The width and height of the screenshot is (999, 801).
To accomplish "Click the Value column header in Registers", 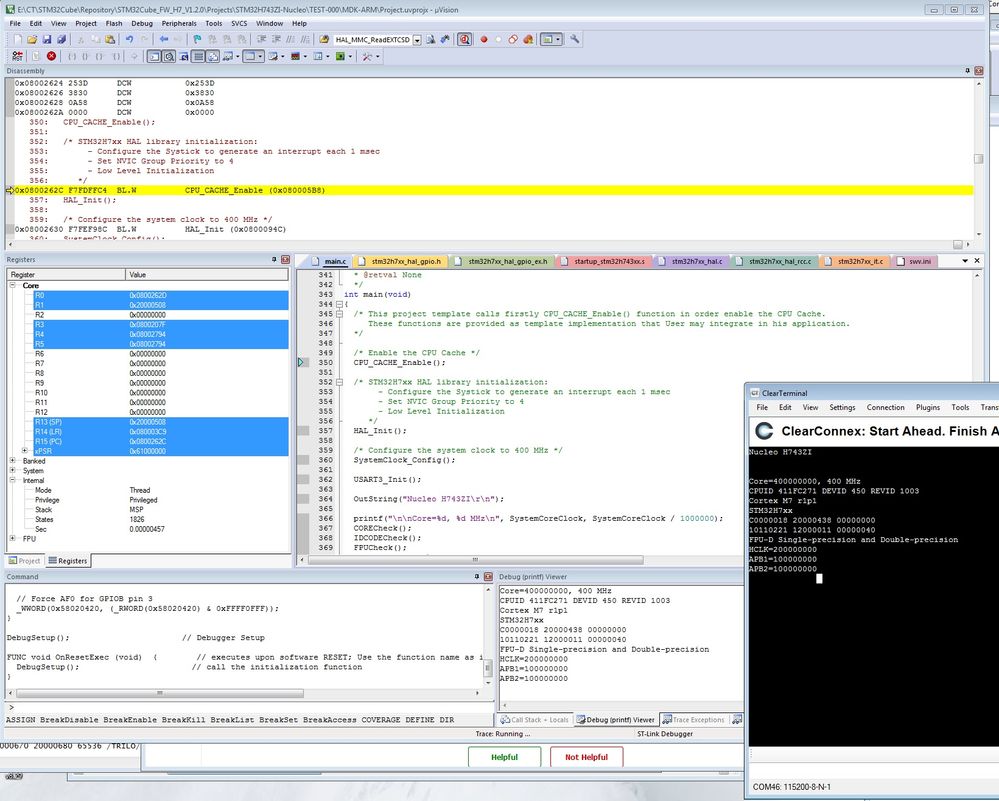I will coord(207,275).
